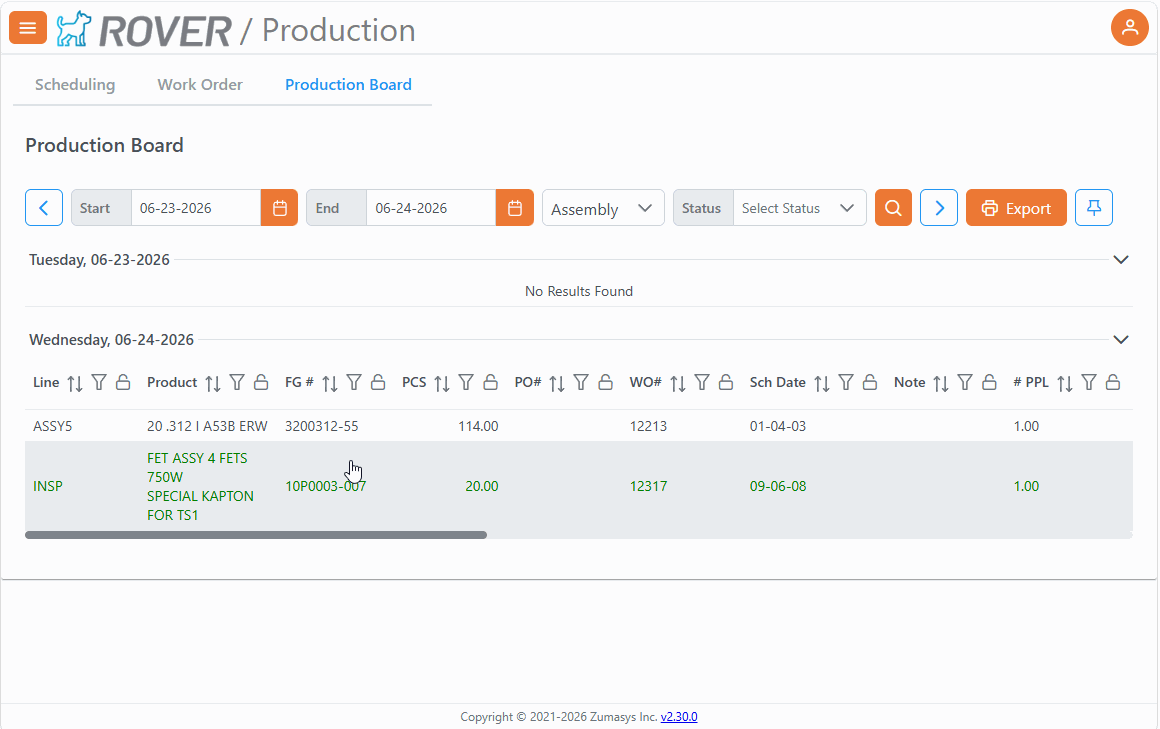Click work order 12317
Viewport: 1160px width, 729px height.
(x=649, y=486)
